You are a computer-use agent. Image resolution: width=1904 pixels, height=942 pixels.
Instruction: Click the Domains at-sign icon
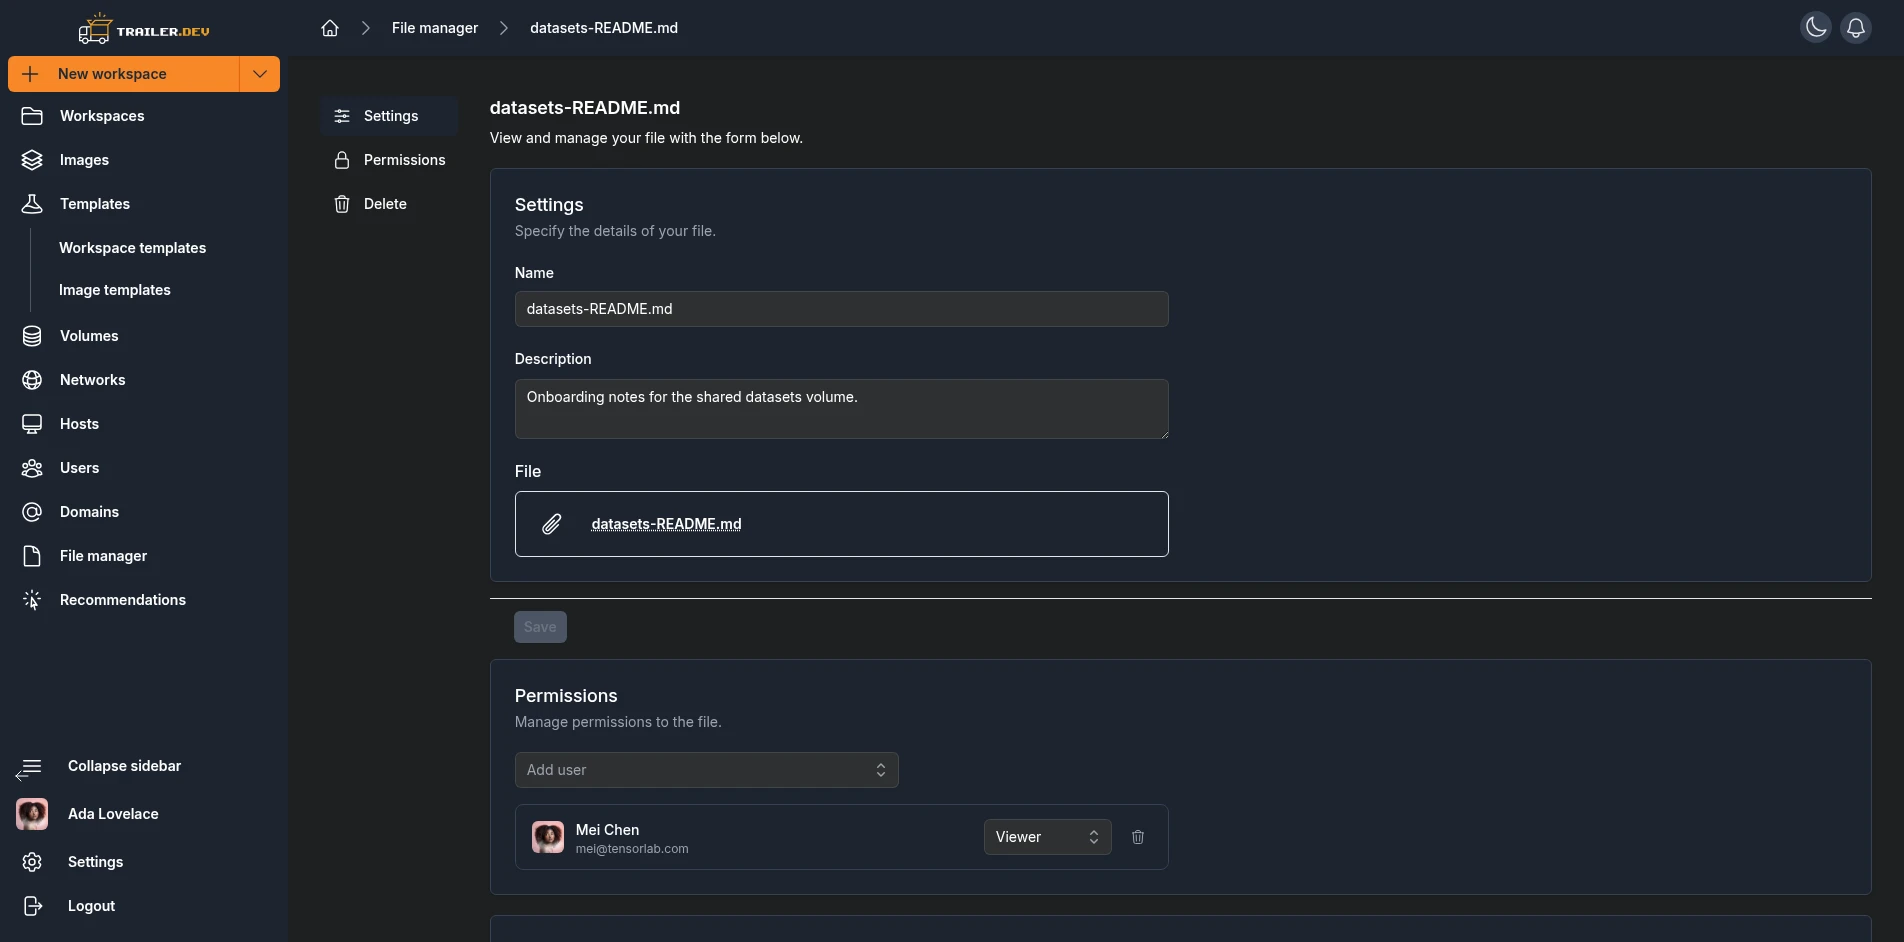pyautogui.click(x=32, y=512)
